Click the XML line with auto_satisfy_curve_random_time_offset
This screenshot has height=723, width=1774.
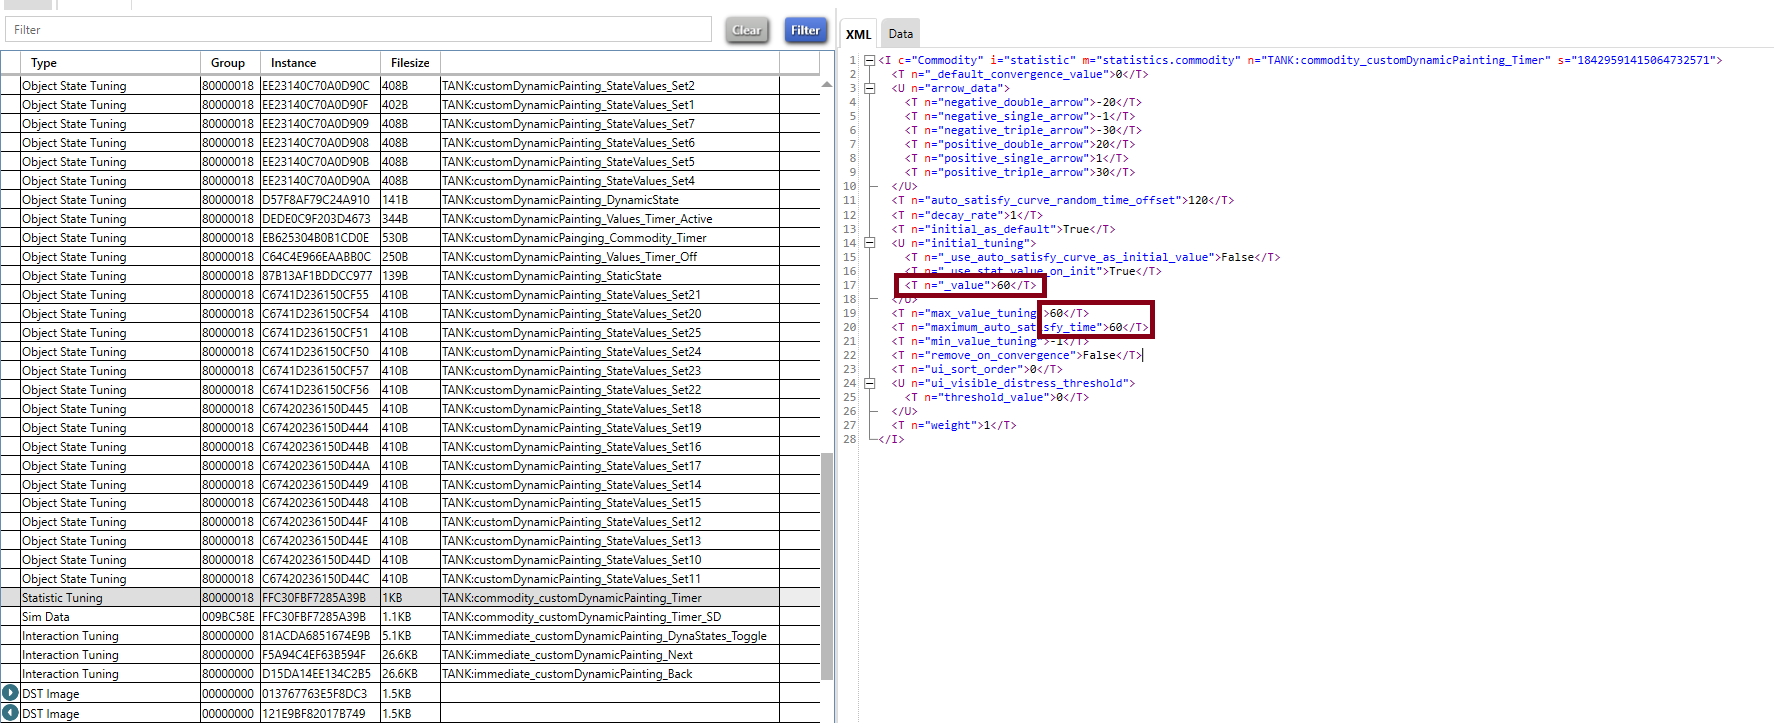coord(1062,200)
